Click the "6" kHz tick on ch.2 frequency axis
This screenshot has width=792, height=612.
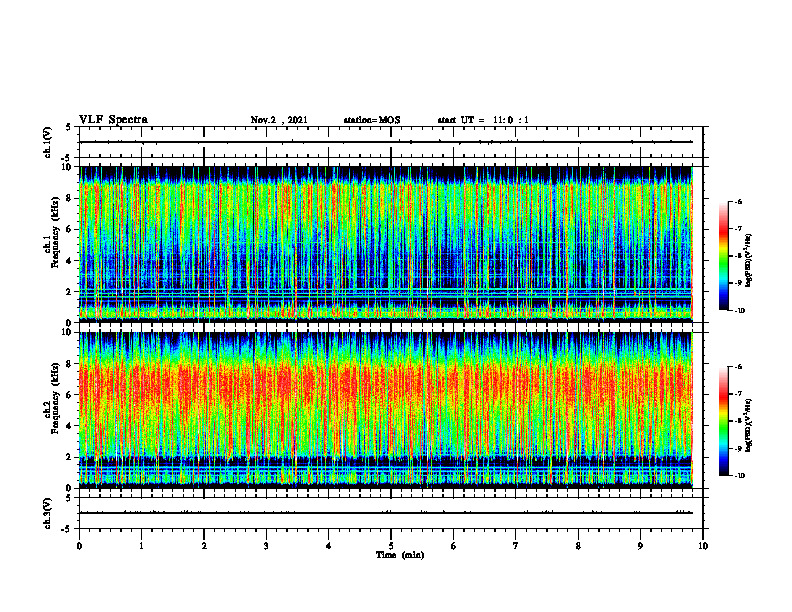(x=70, y=395)
